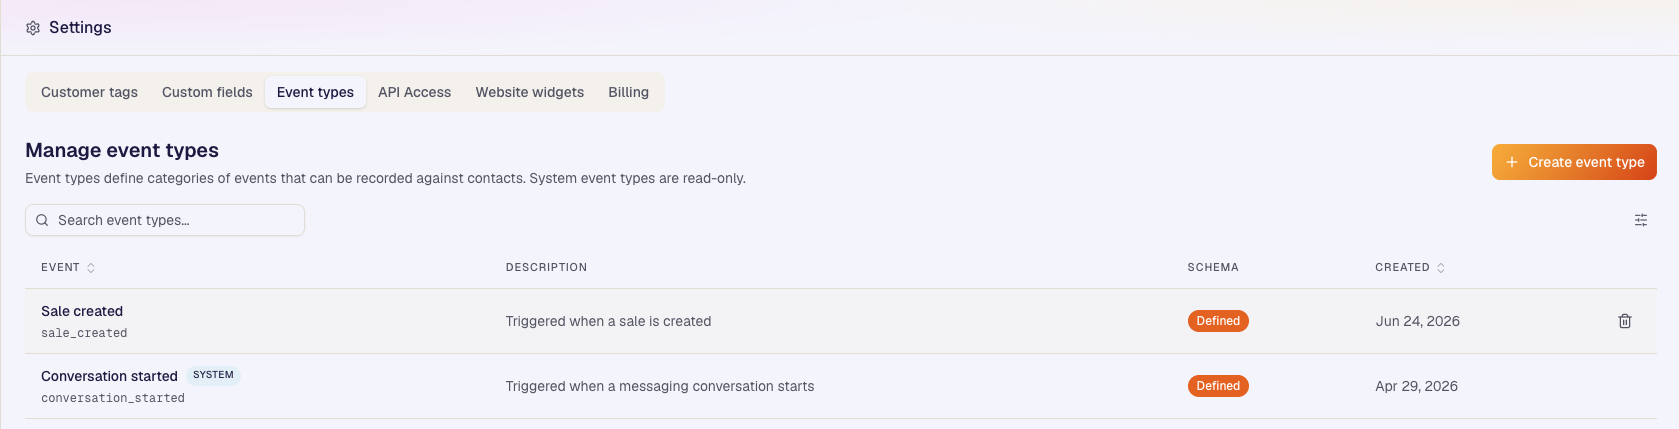1679x429 pixels.
Task: Open the Custom fields tab
Action: (207, 92)
